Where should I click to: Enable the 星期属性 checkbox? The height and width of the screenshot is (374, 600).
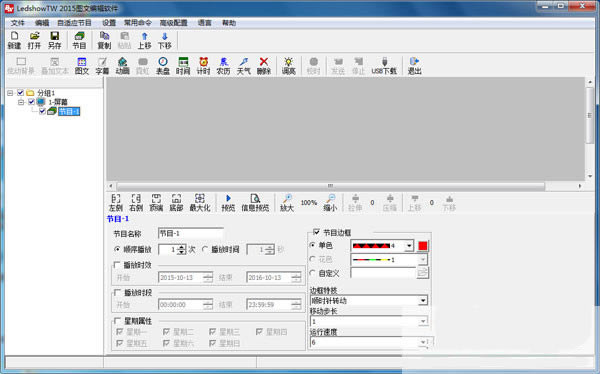(x=117, y=321)
